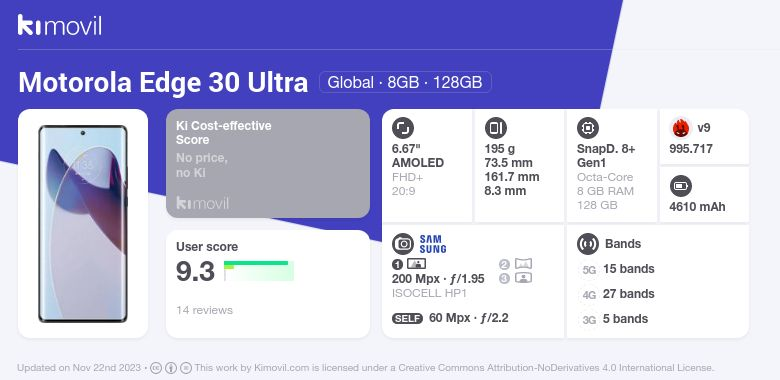Select the main camera icon
Viewport: 780px width, 380px height.
tap(403, 244)
